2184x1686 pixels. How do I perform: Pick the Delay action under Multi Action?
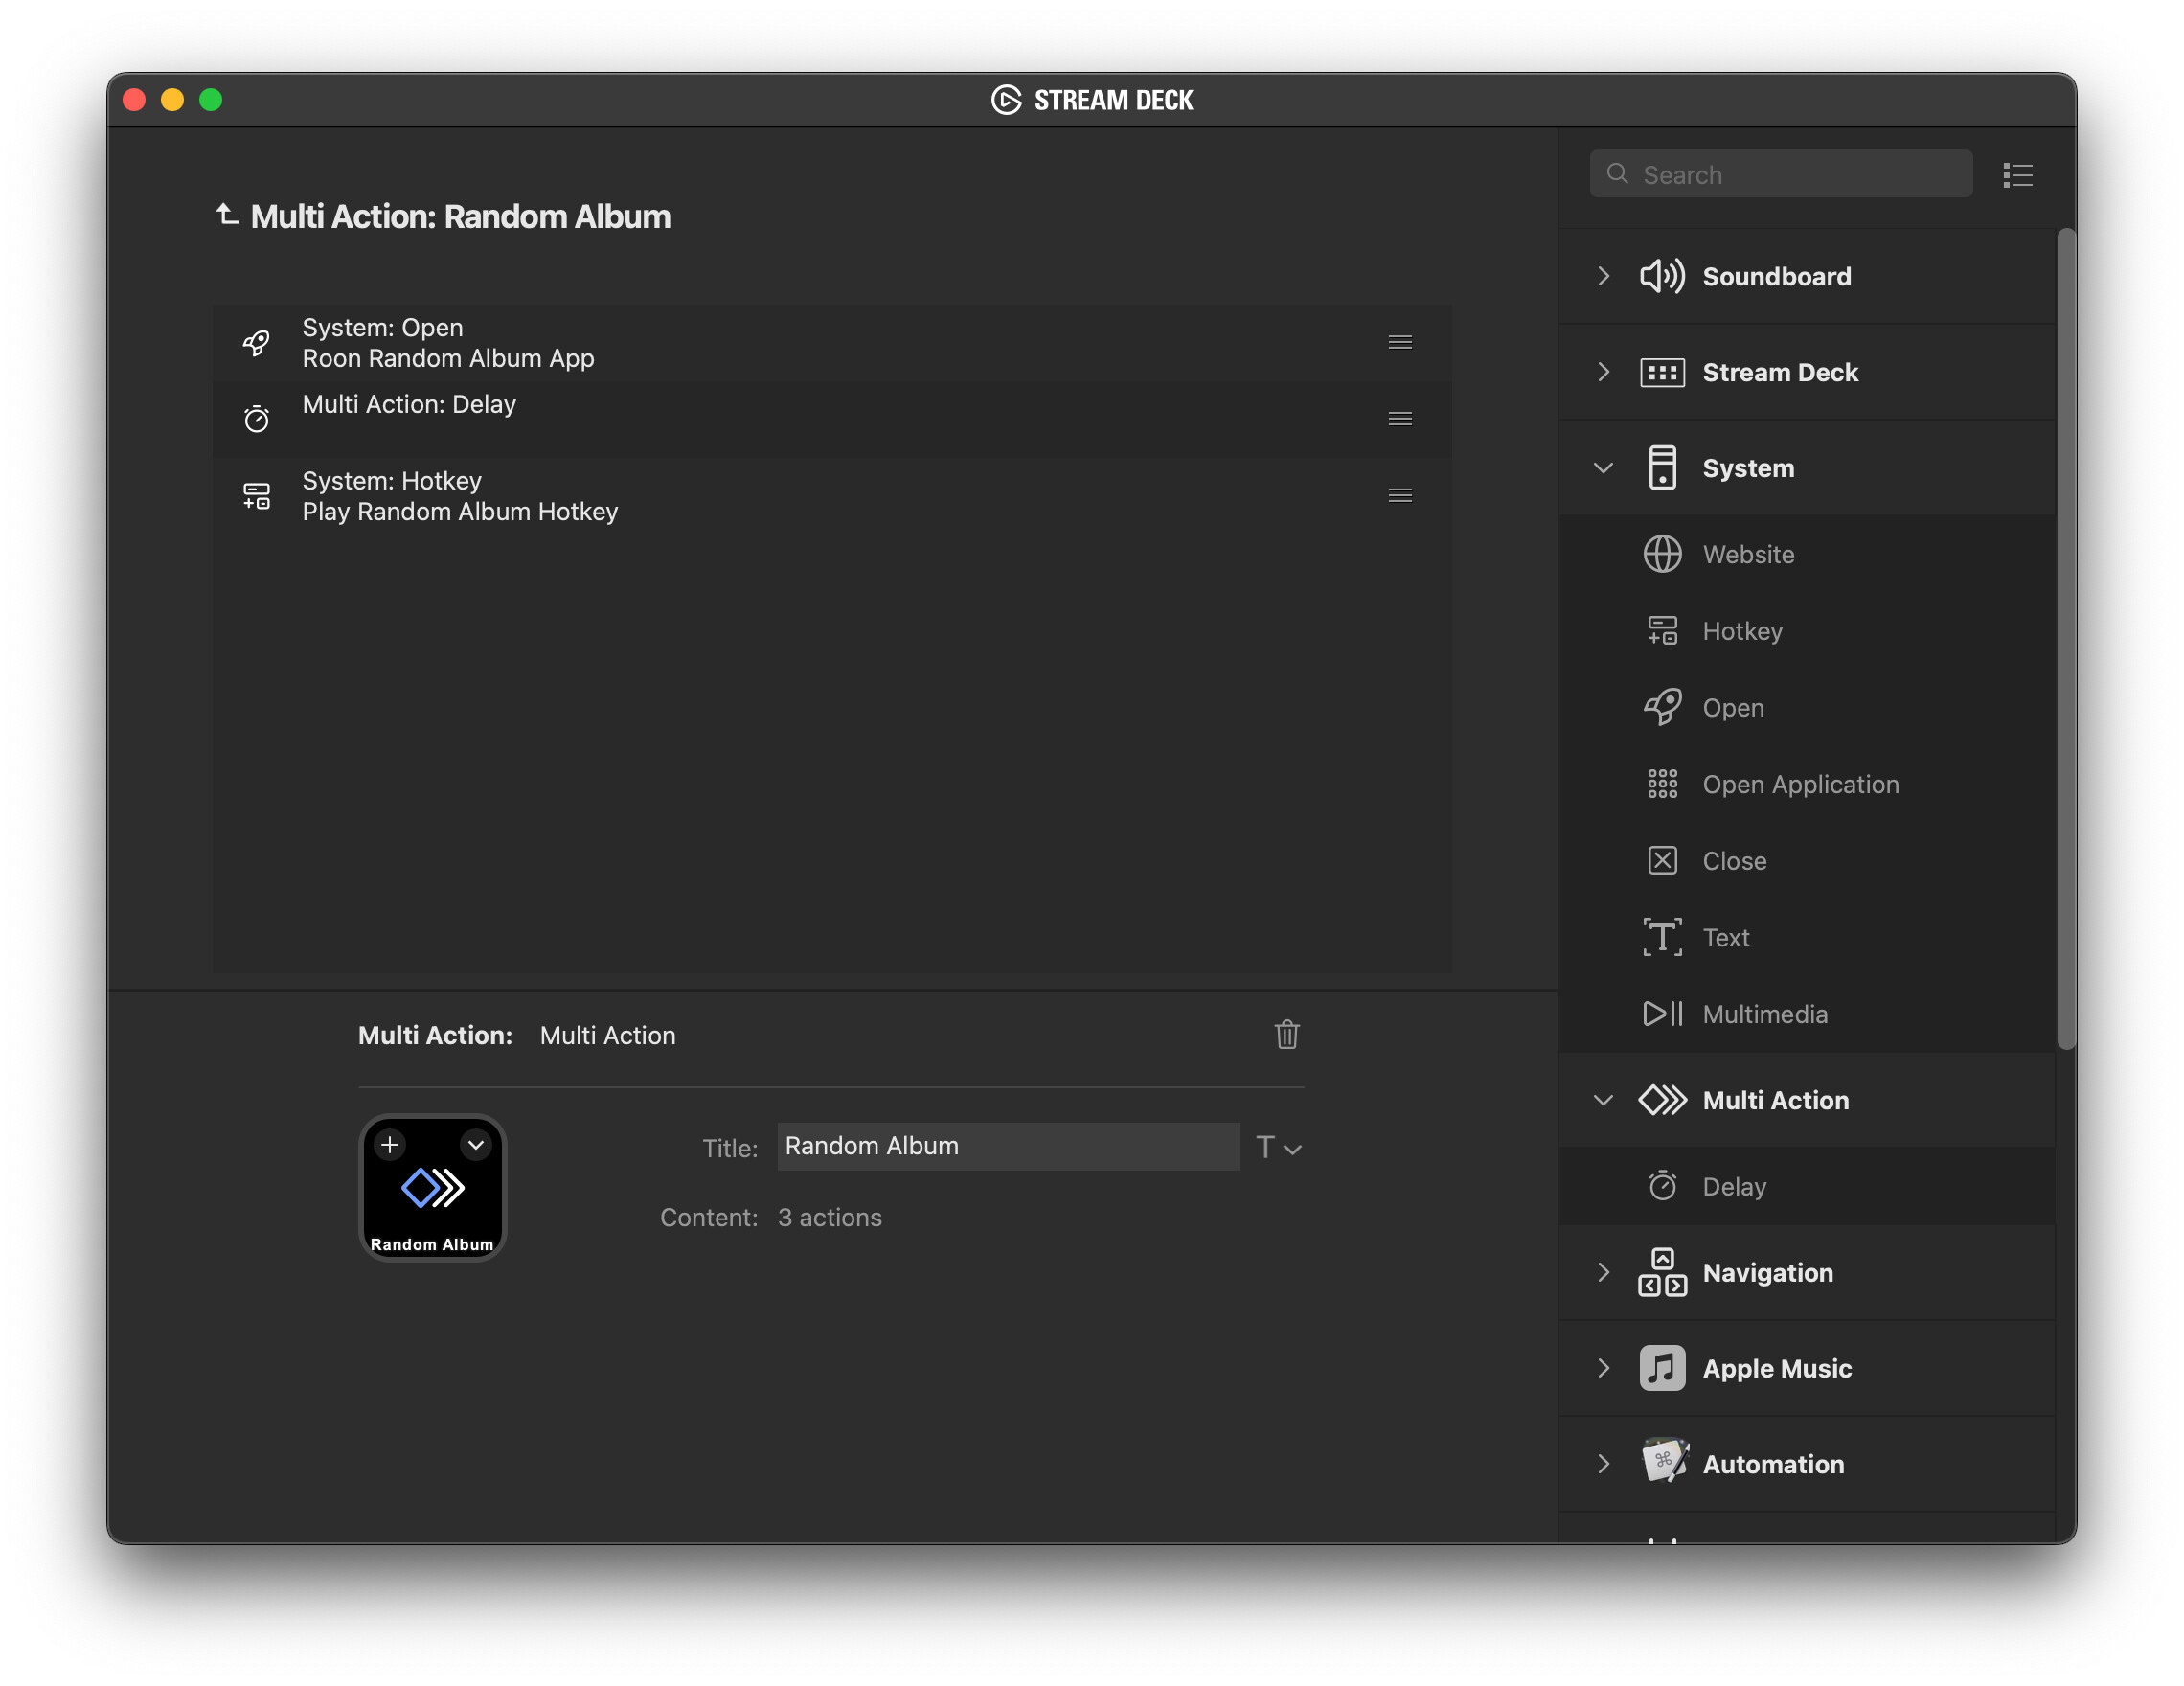point(1733,1186)
